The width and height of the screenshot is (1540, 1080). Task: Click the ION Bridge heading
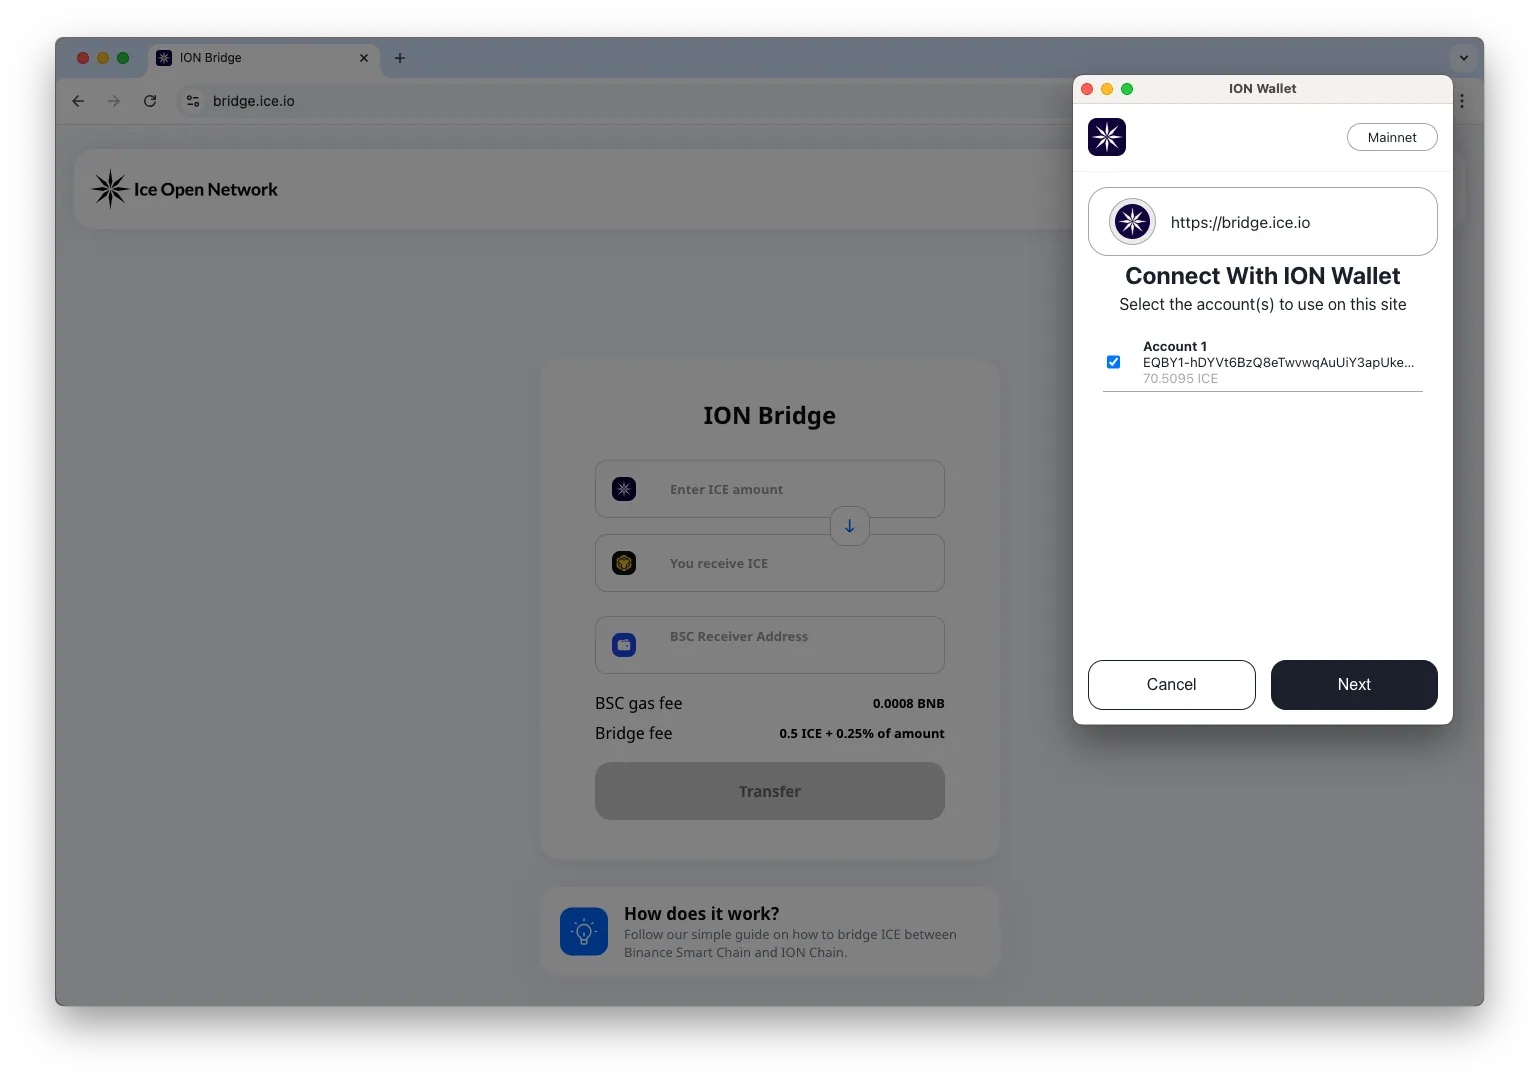click(x=769, y=415)
